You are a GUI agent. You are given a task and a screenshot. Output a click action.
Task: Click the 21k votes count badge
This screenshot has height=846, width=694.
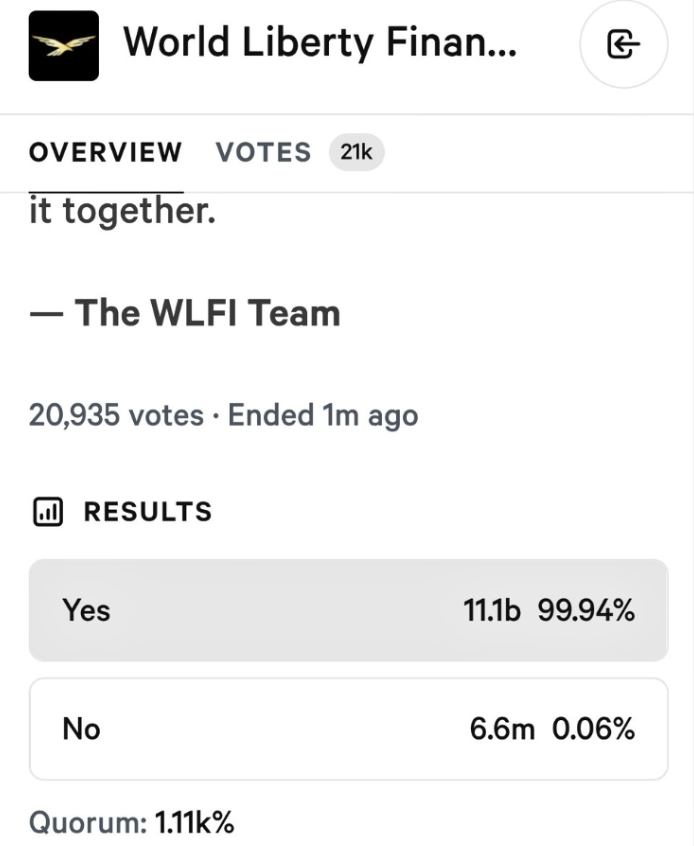(356, 152)
